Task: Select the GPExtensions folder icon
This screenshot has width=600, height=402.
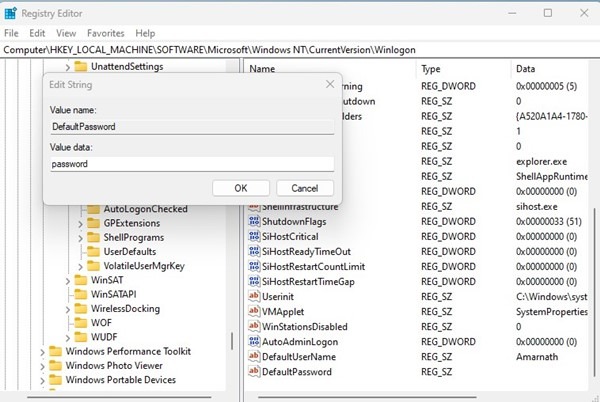Action: (x=93, y=223)
